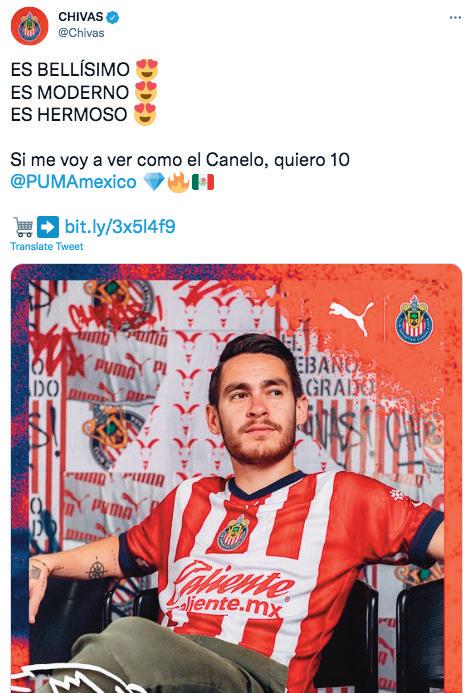
Task: Click the fire emoji
Action: click(178, 182)
